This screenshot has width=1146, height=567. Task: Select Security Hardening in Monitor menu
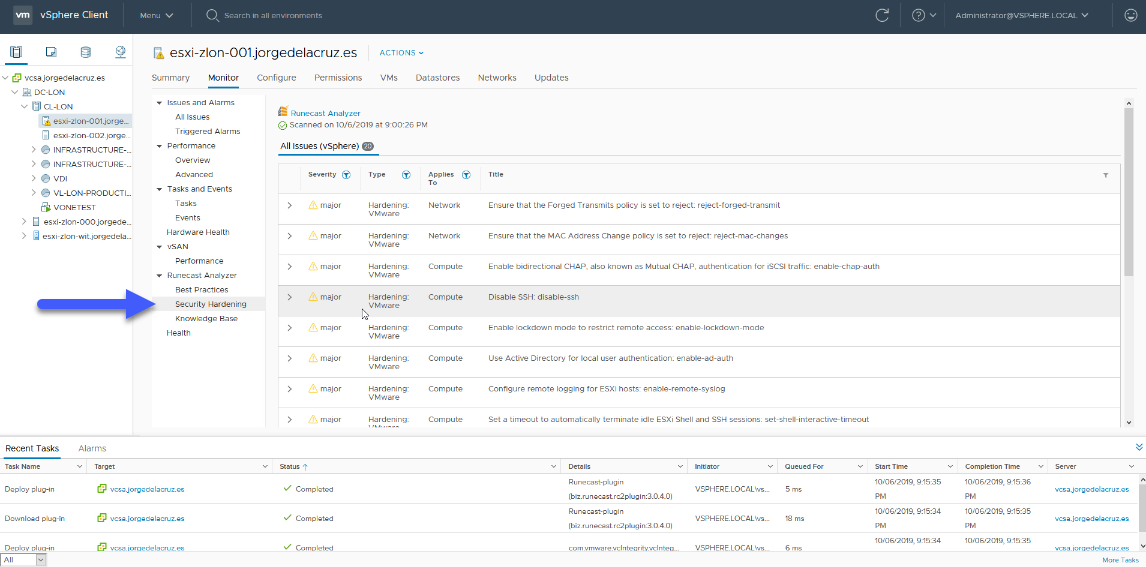(x=210, y=304)
